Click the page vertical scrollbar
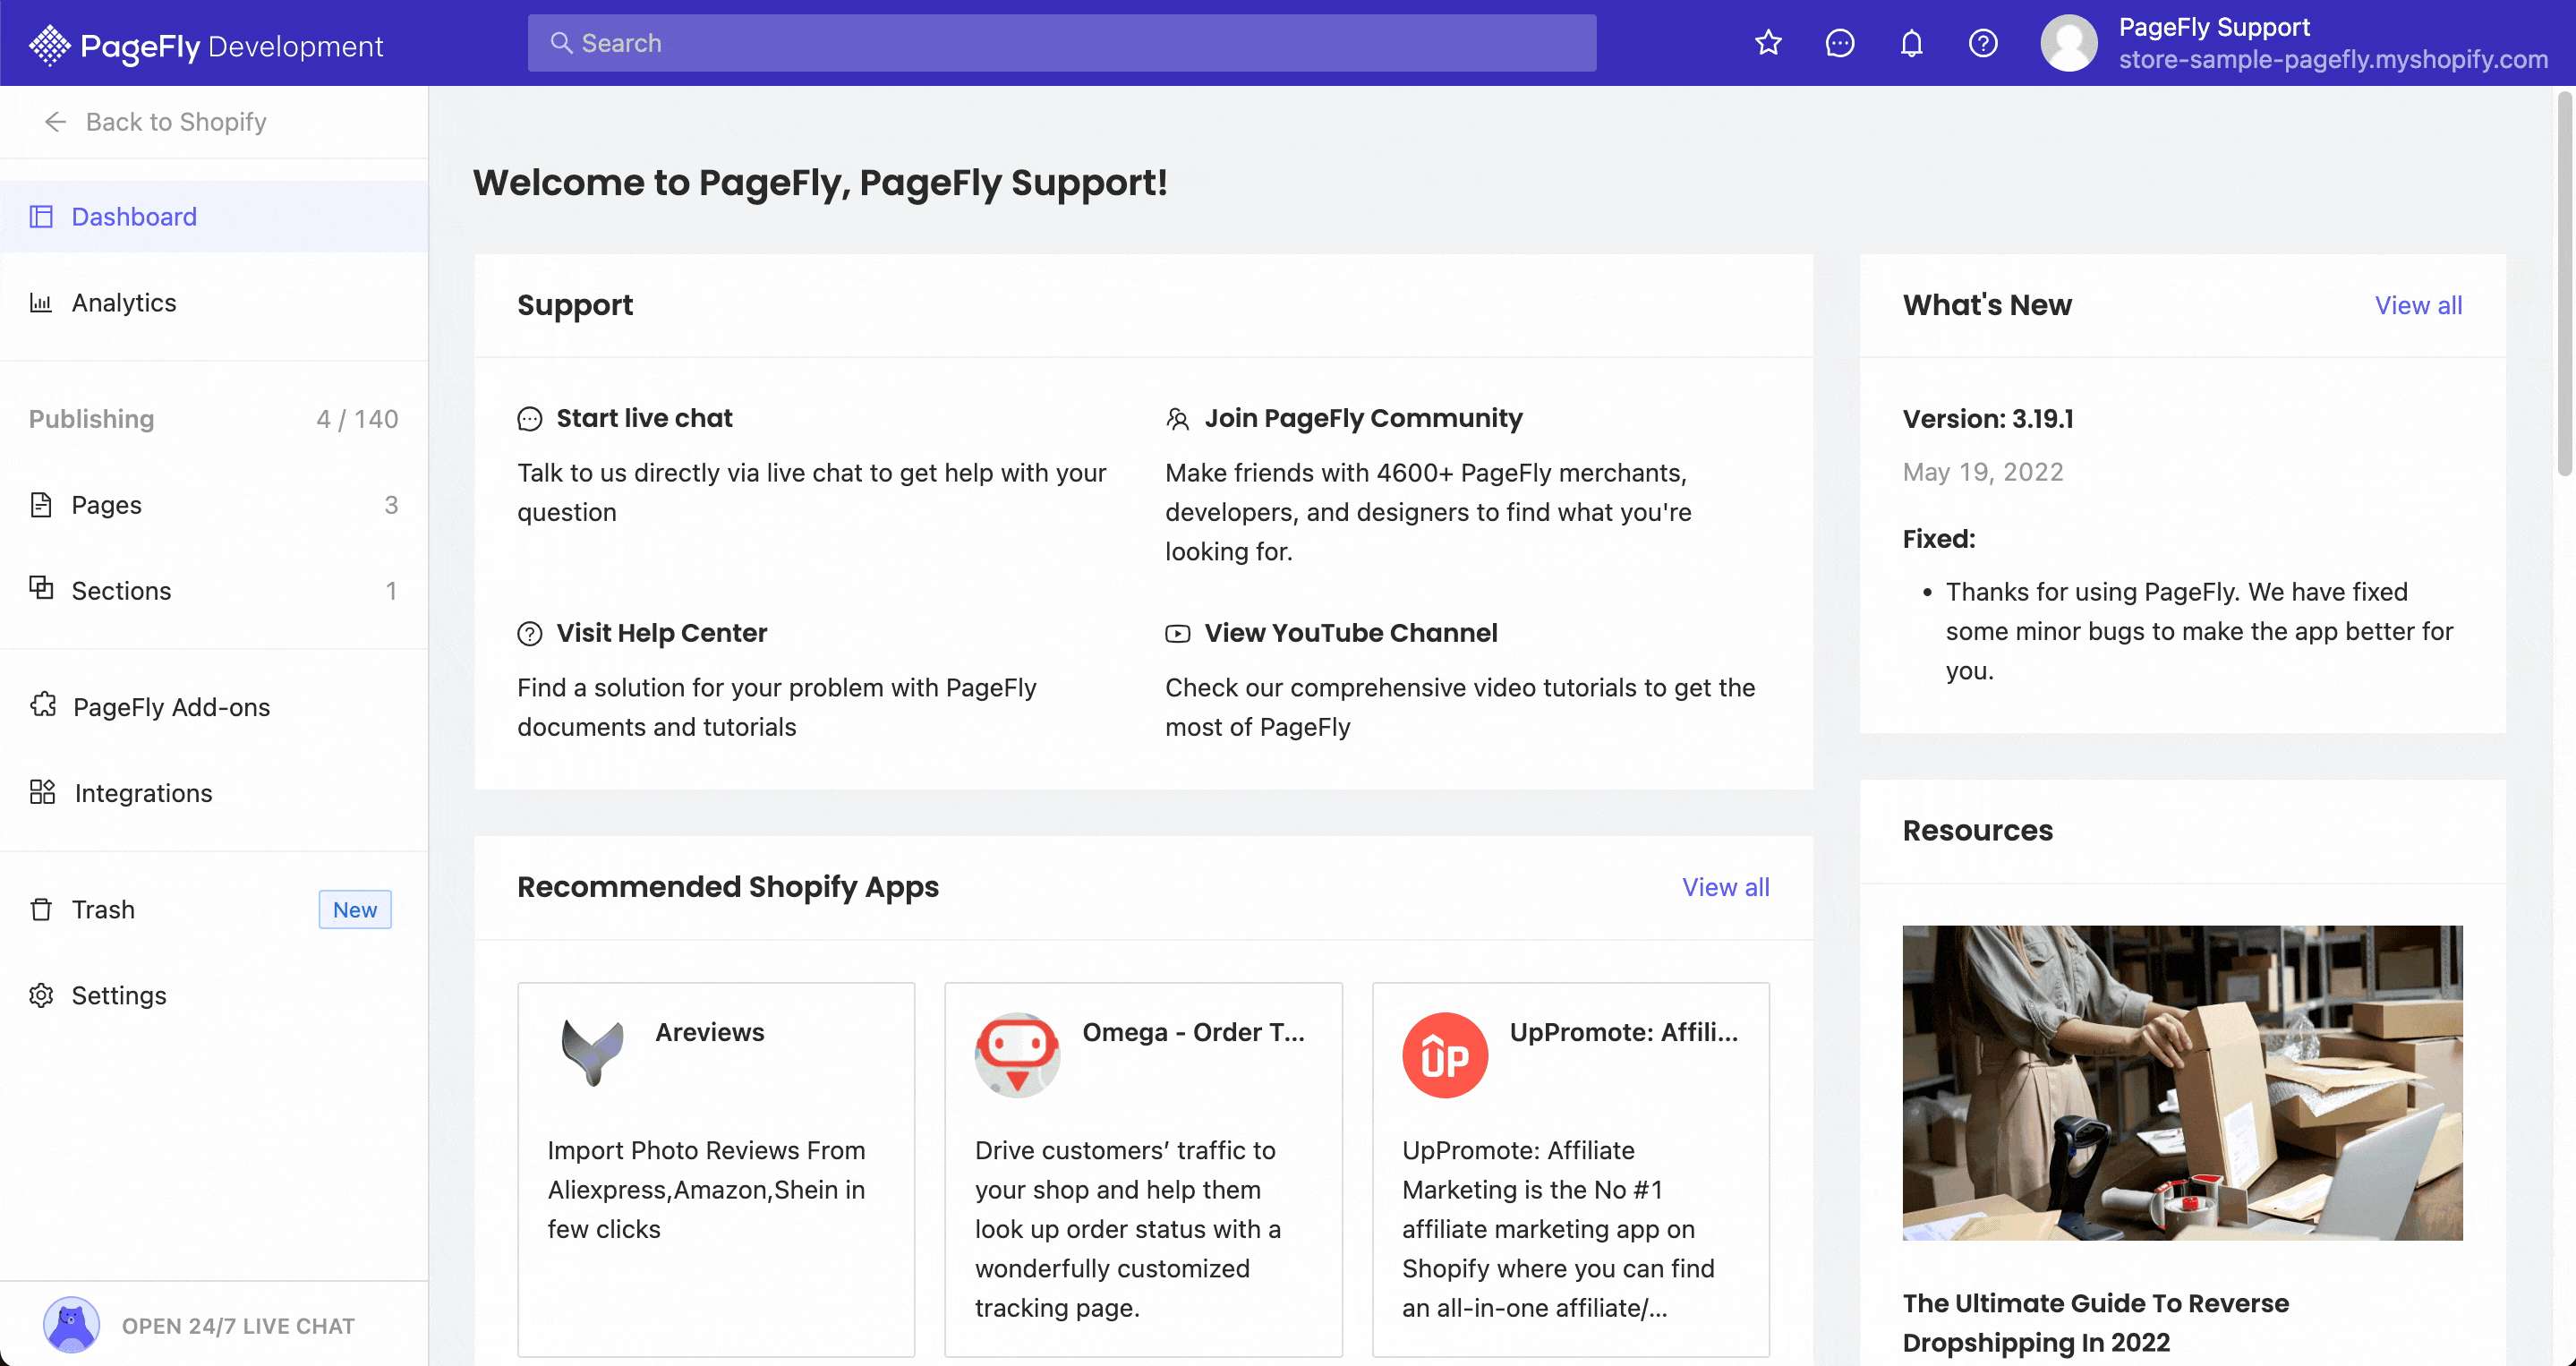The height and width of the screenshot is (1366, 2576). (2565, 285)
